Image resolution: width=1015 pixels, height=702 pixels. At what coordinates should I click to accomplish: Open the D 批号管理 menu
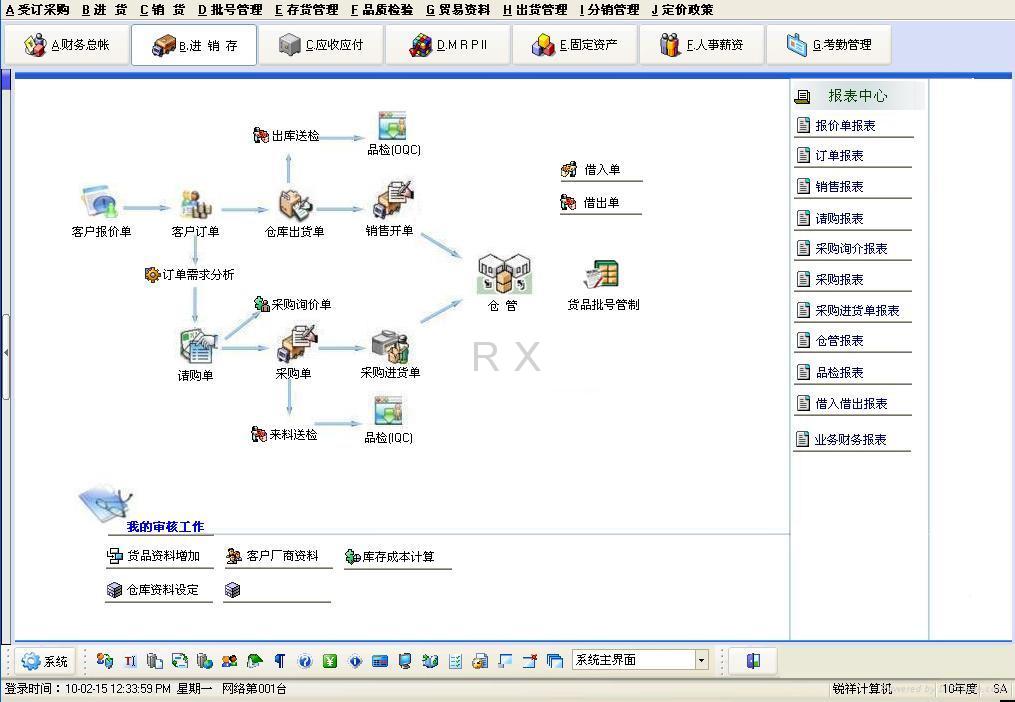click(228, 10)
